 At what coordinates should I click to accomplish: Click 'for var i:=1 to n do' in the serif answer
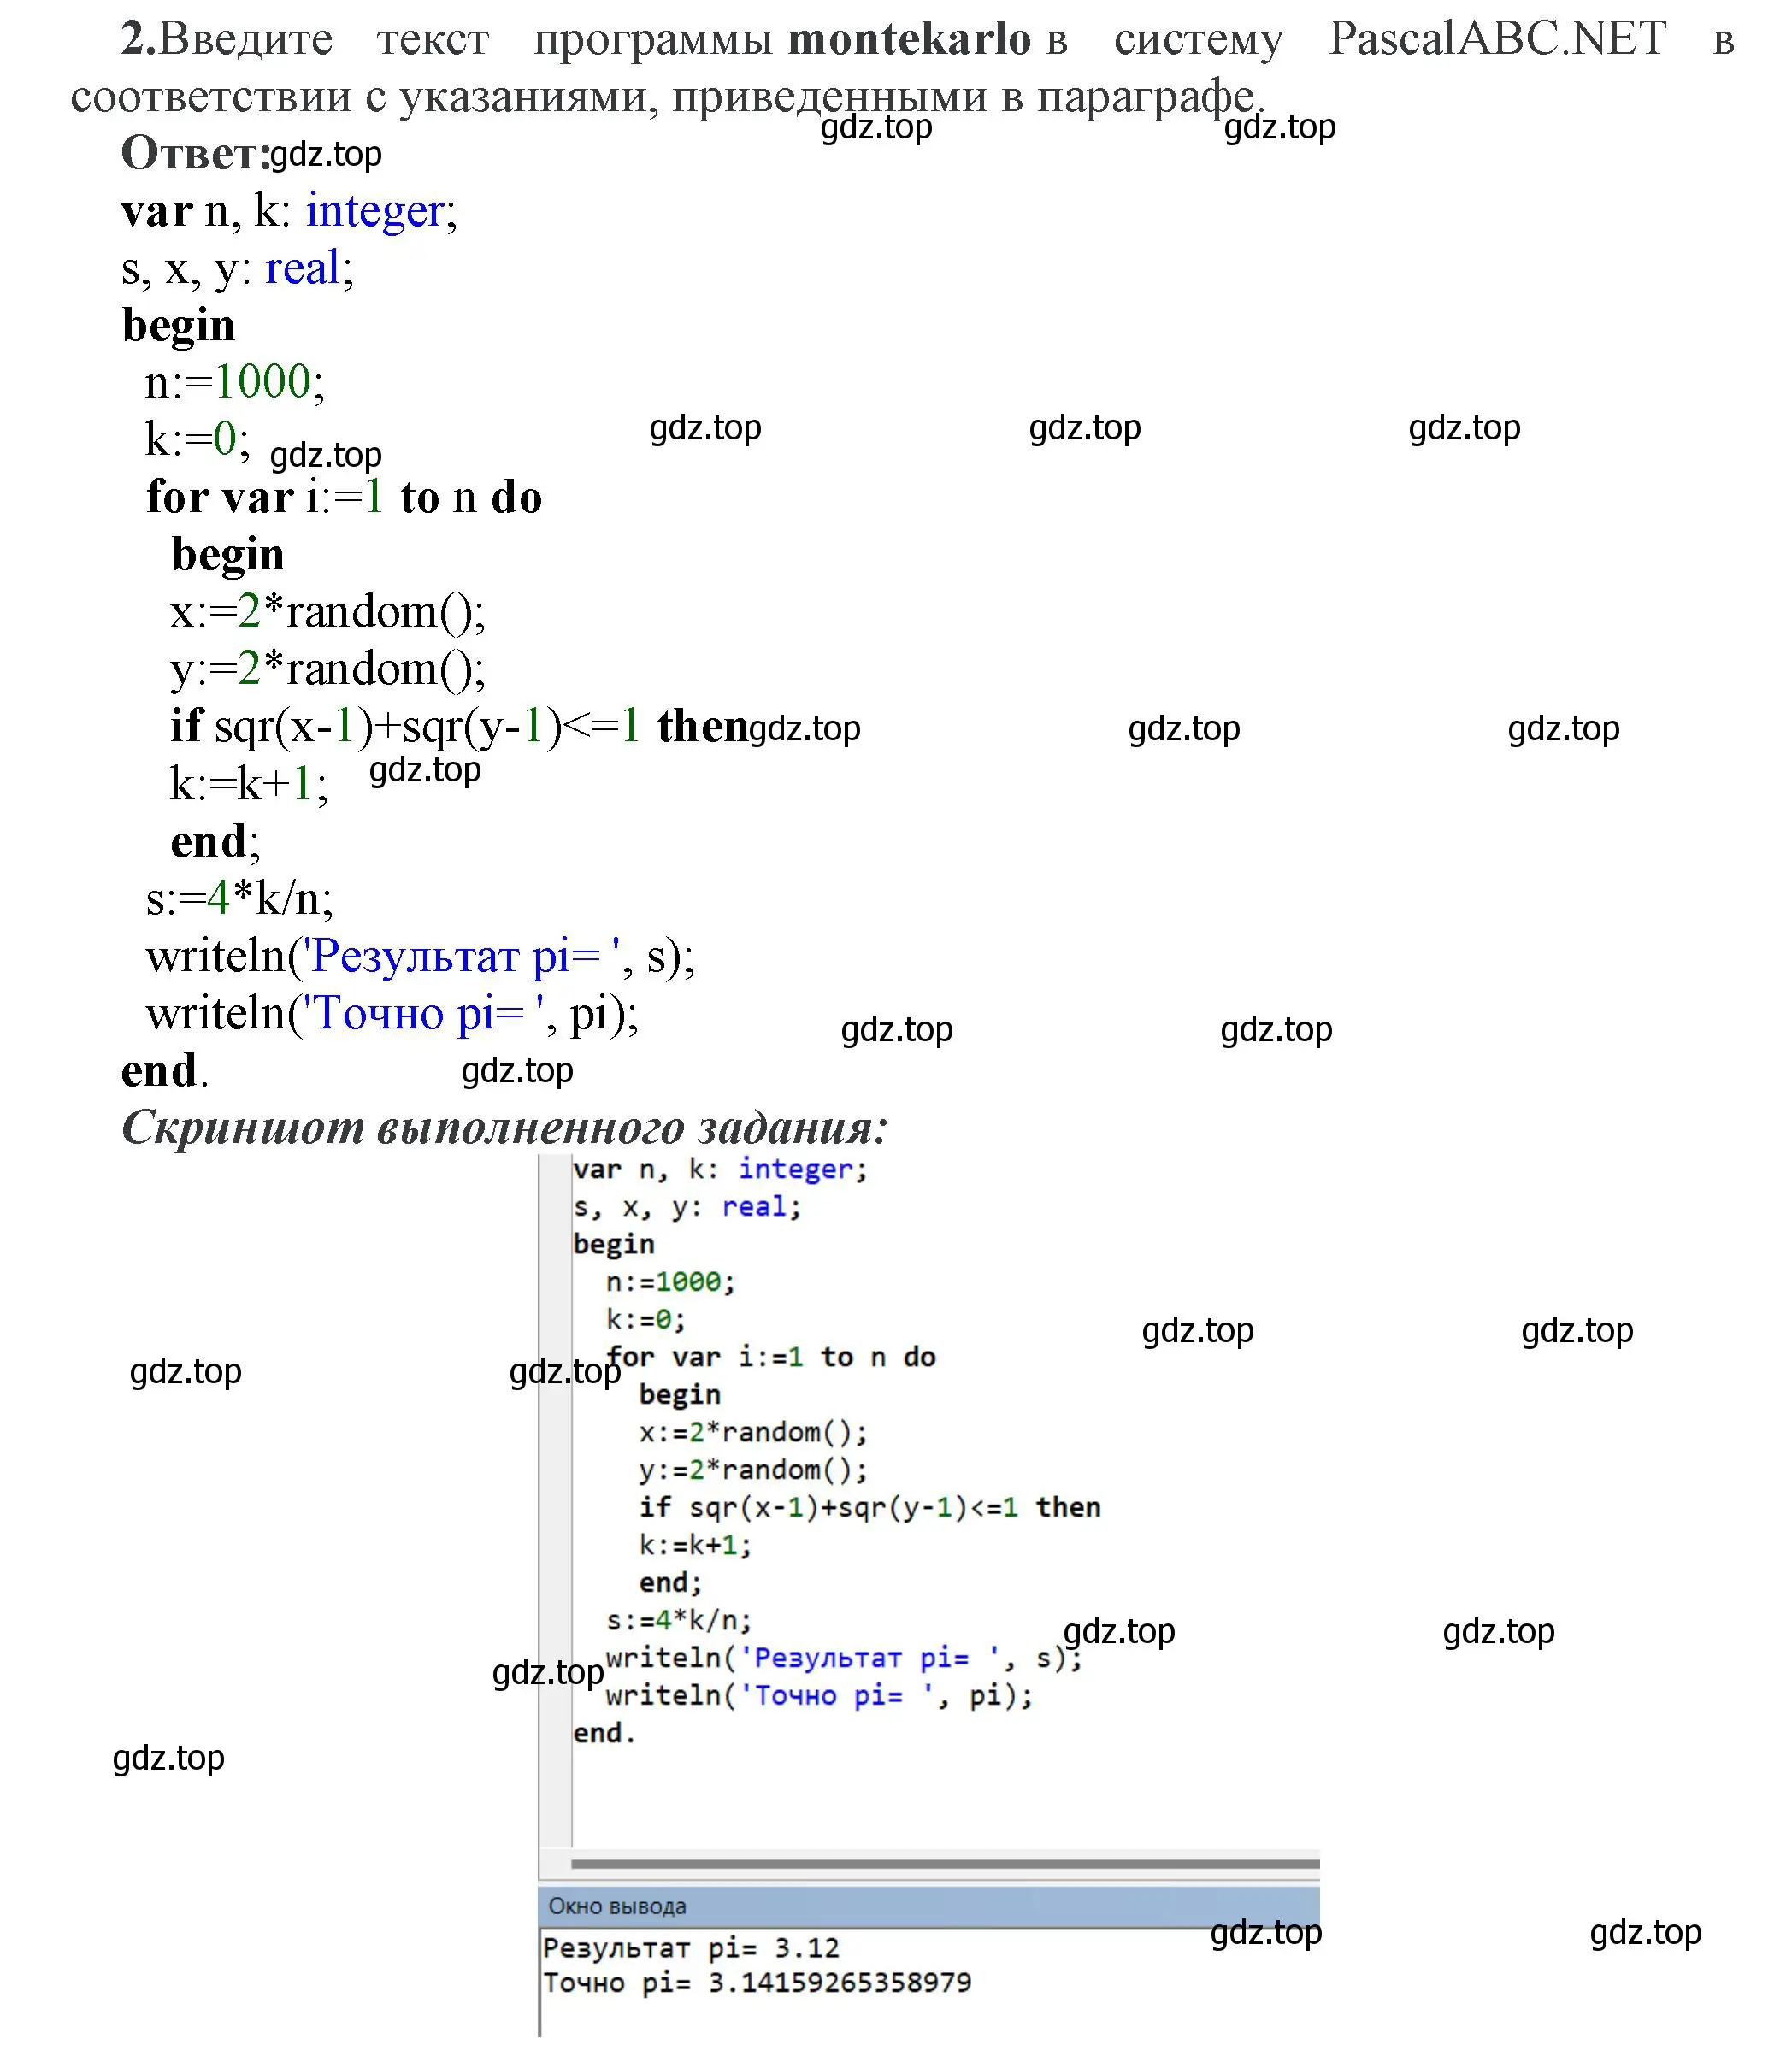coord(344,497)
